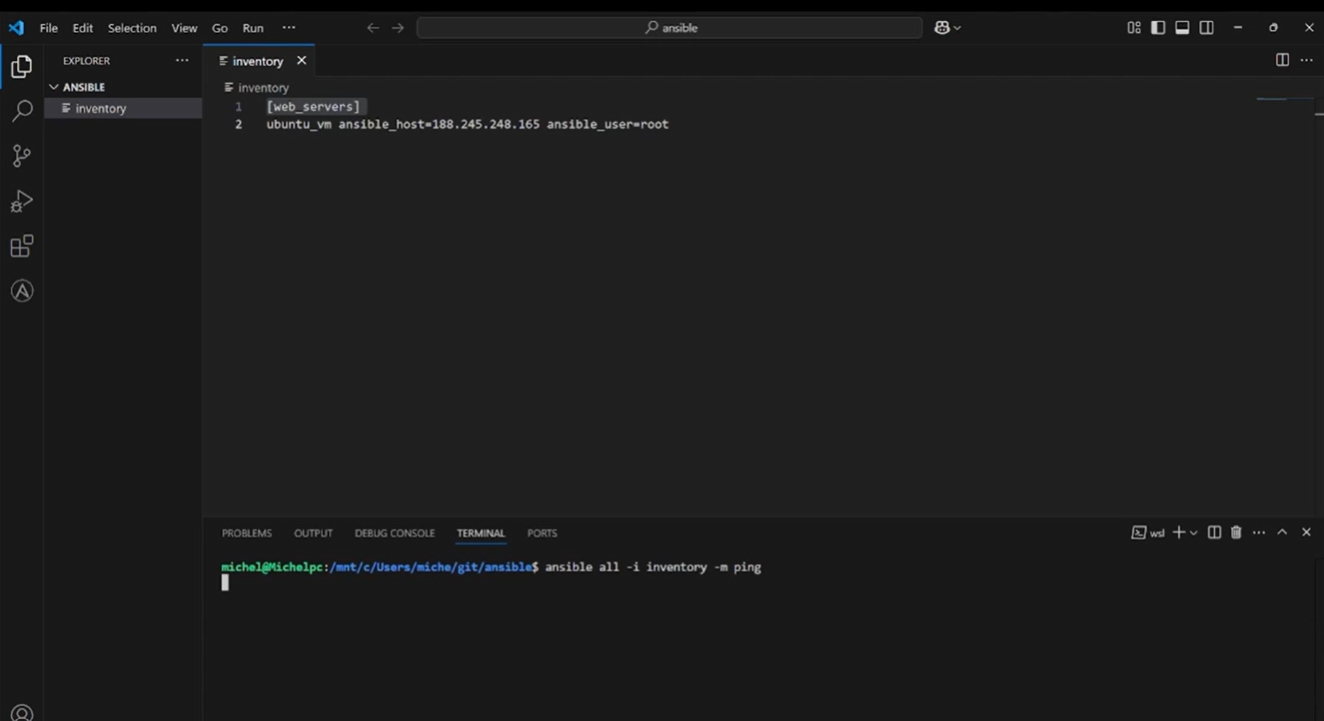Open the Ansible extension view
The image size is (1324, 721).
(x=21, y=291)
